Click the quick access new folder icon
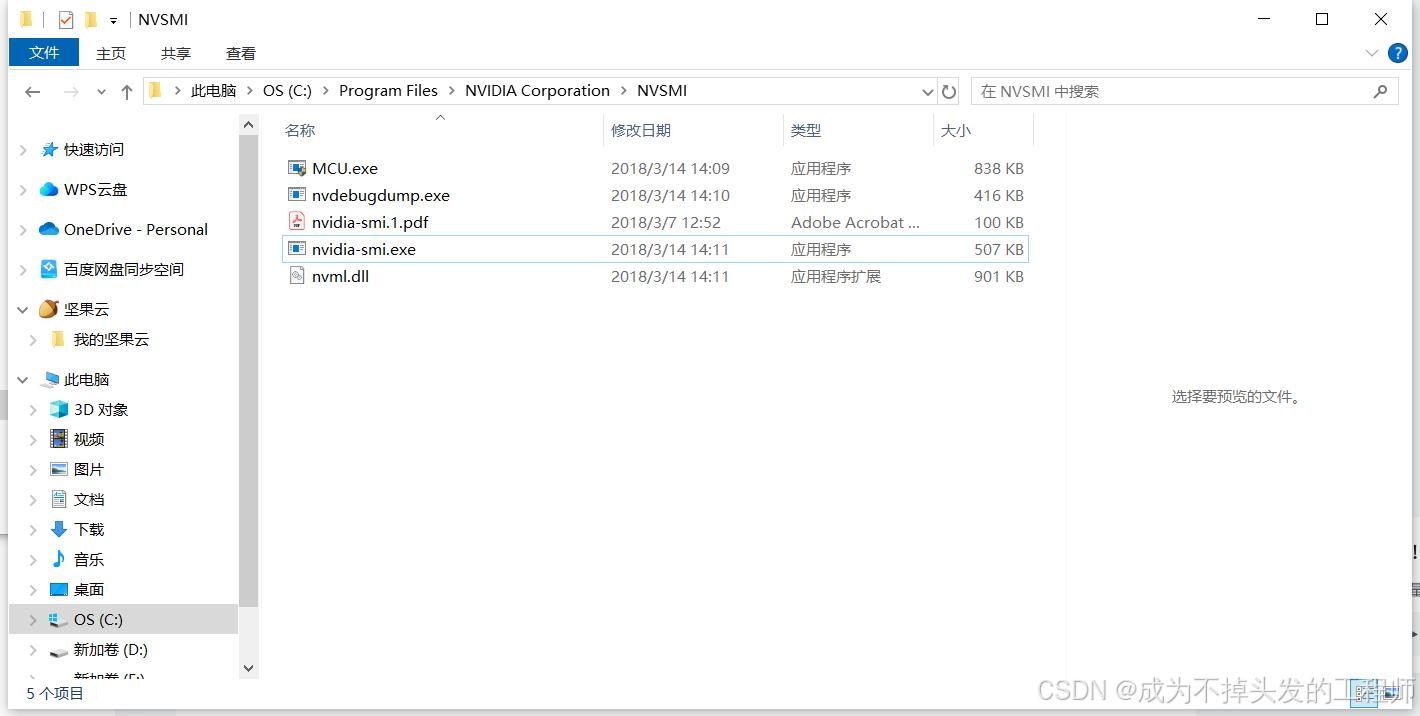 pos(91,20)
